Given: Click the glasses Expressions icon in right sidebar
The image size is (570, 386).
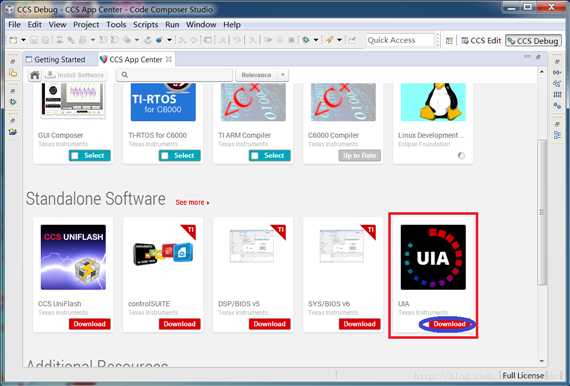Looking at the screenshot, I should pos(557,73).
